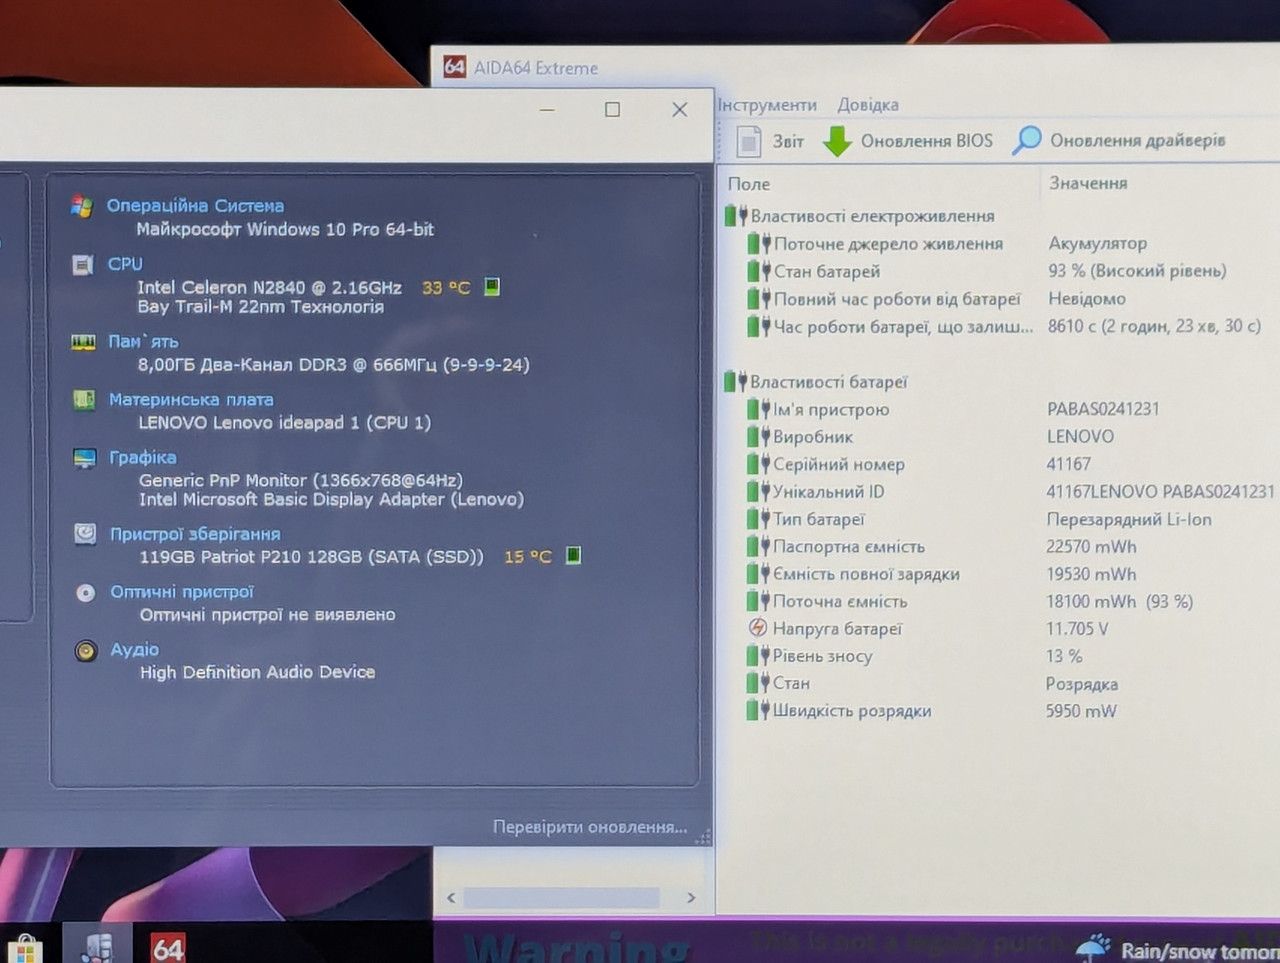Image resolution: width=1280 pixels, height=963 pixels.
Task: Click the magnifier Оновлення драйверів icon
Action: (x=1027, y=140)
